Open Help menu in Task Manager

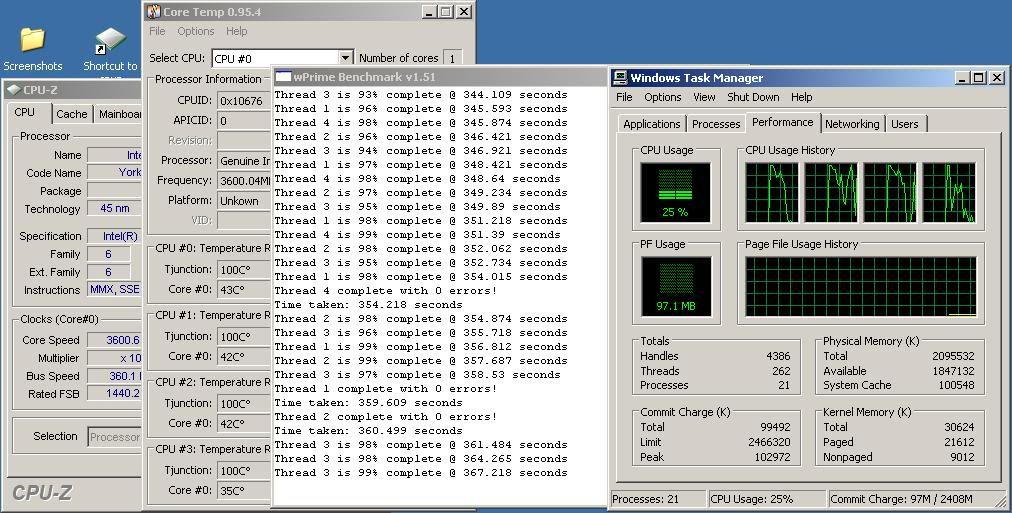[802, 97]
